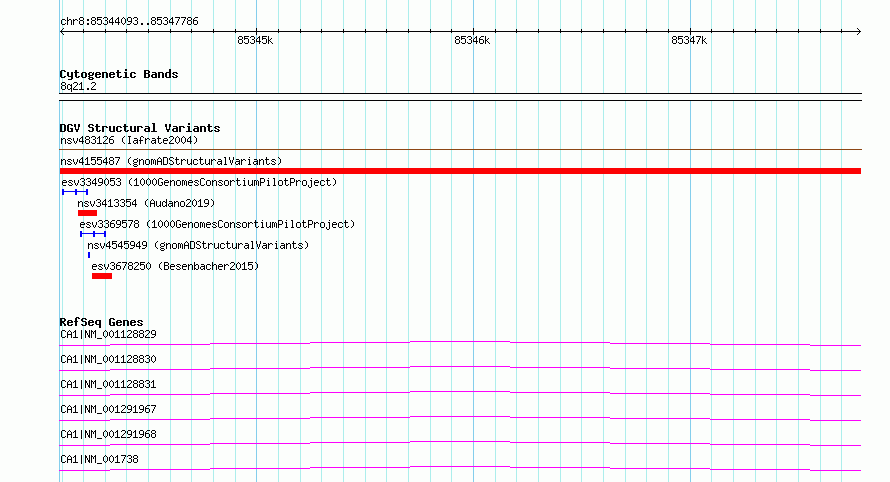
Task: Click the CA1|NM_001128831 transcript label
Action: point(108,384)
